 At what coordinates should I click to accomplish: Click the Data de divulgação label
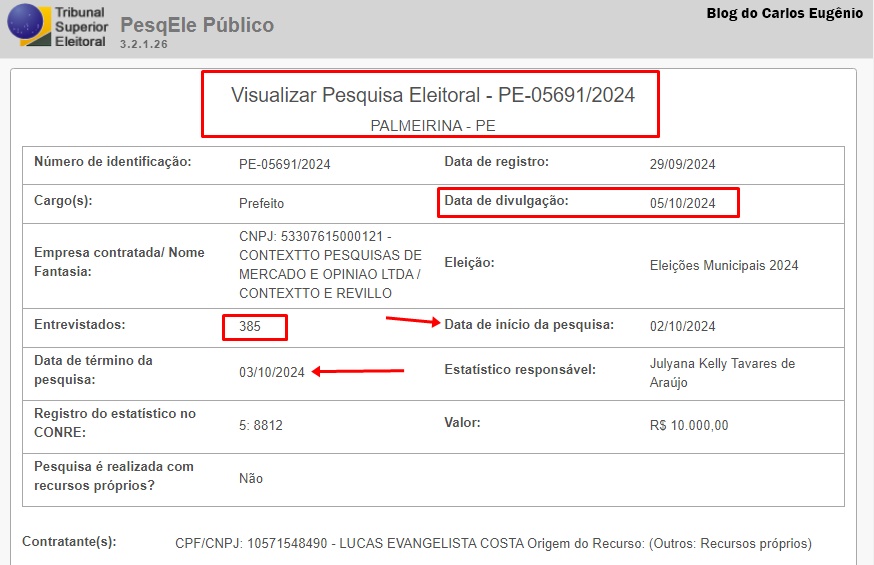[x=506, y=201]
